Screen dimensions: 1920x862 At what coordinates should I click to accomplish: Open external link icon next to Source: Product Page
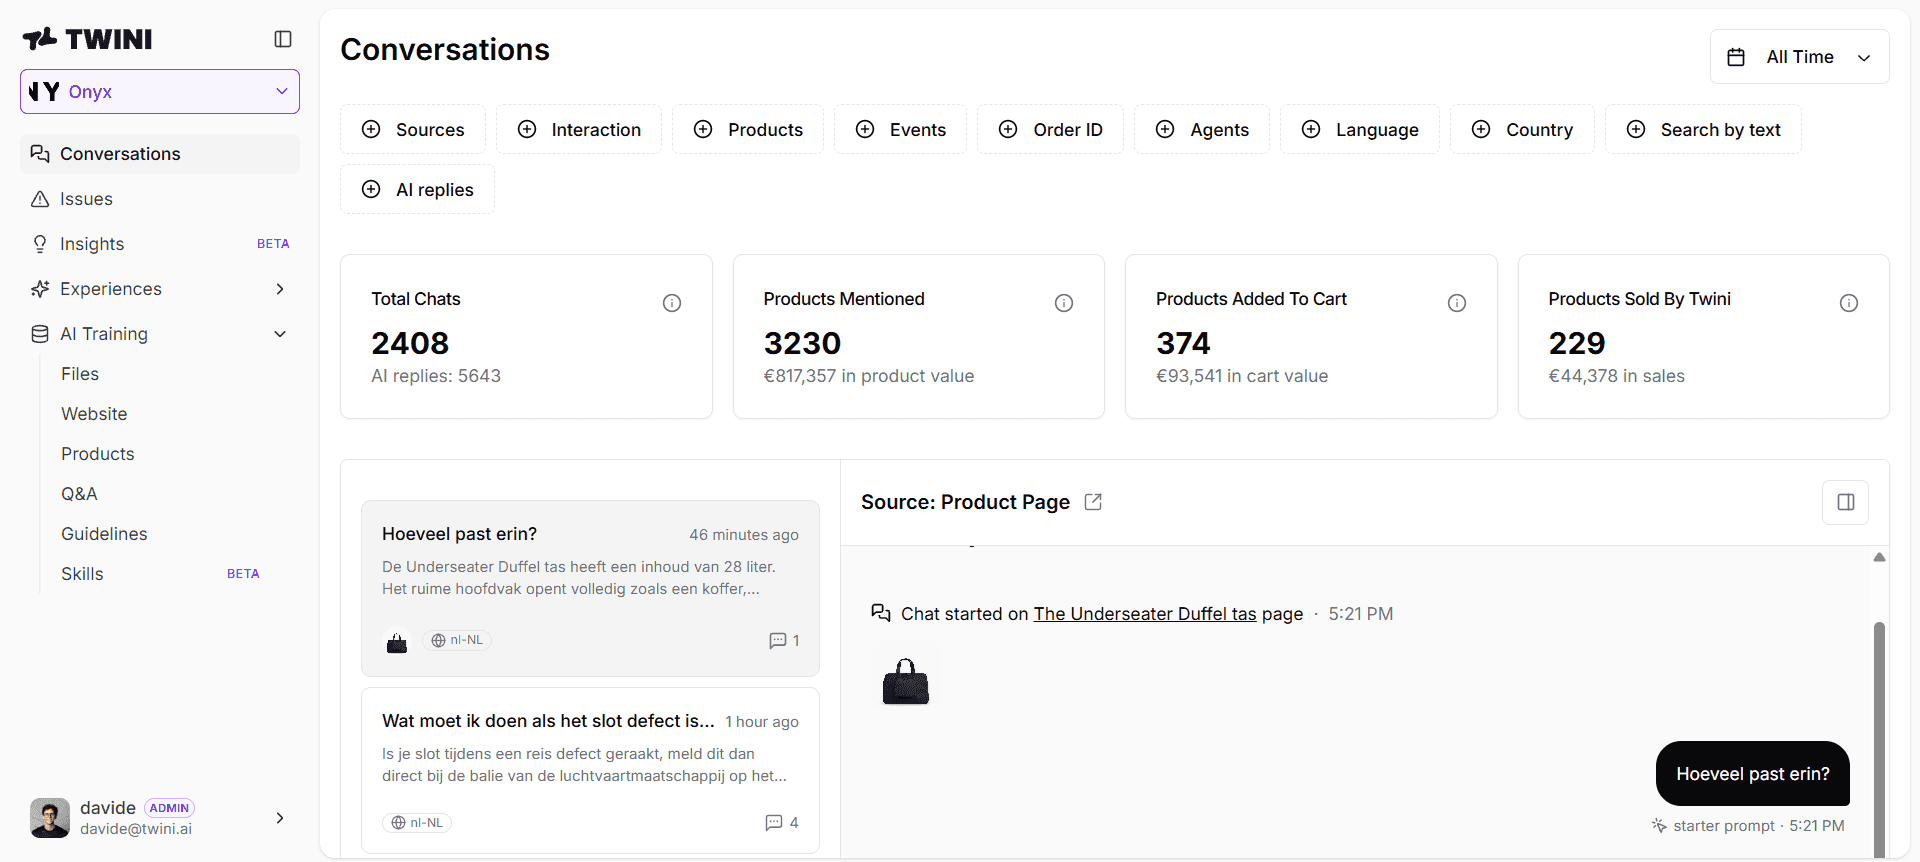pos(1093,502)
